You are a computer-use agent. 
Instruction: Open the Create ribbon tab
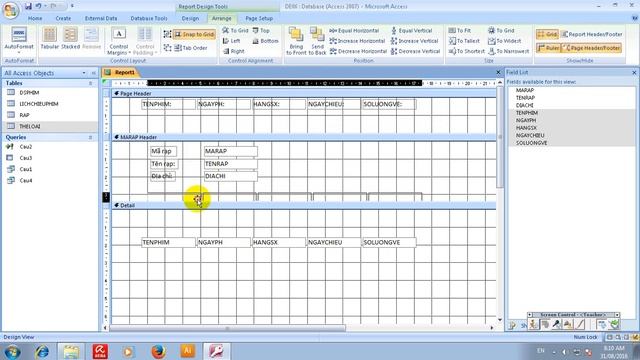point(63,18)
